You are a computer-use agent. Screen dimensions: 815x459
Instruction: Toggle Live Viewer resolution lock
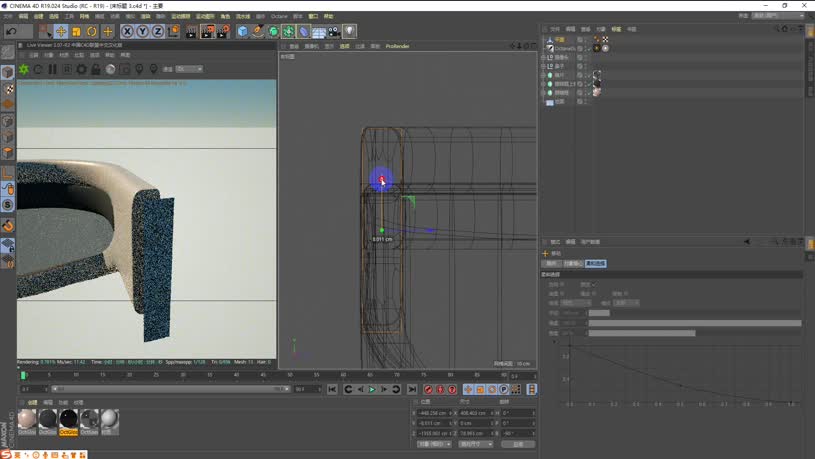click(96, 69)
